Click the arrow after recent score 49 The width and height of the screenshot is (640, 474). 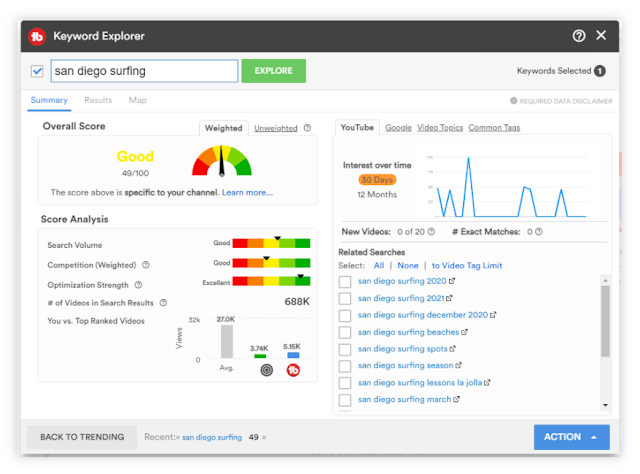(x=264, y=437)
